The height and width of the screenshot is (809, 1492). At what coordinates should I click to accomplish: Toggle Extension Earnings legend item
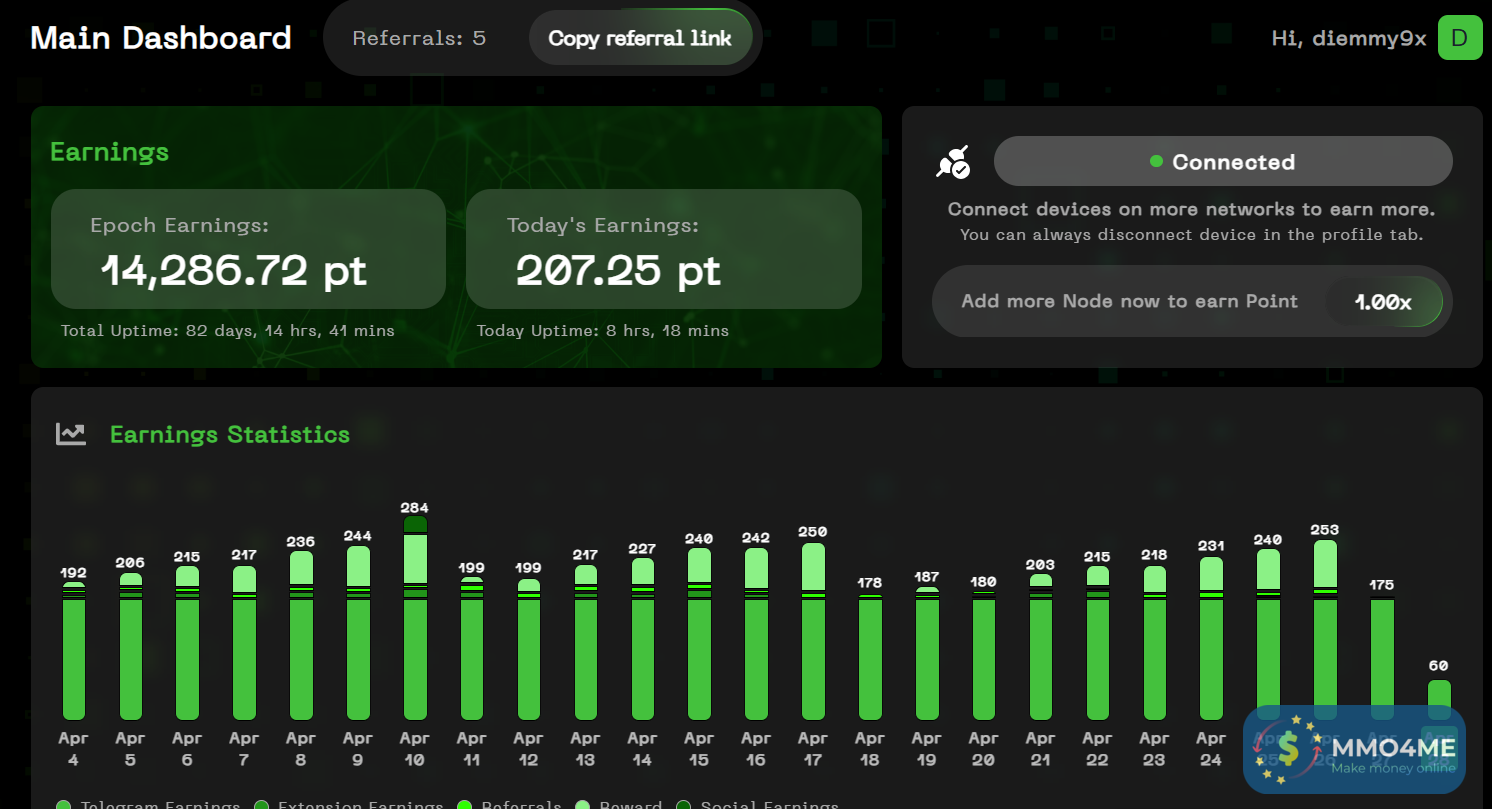click(x=360, y=805)
